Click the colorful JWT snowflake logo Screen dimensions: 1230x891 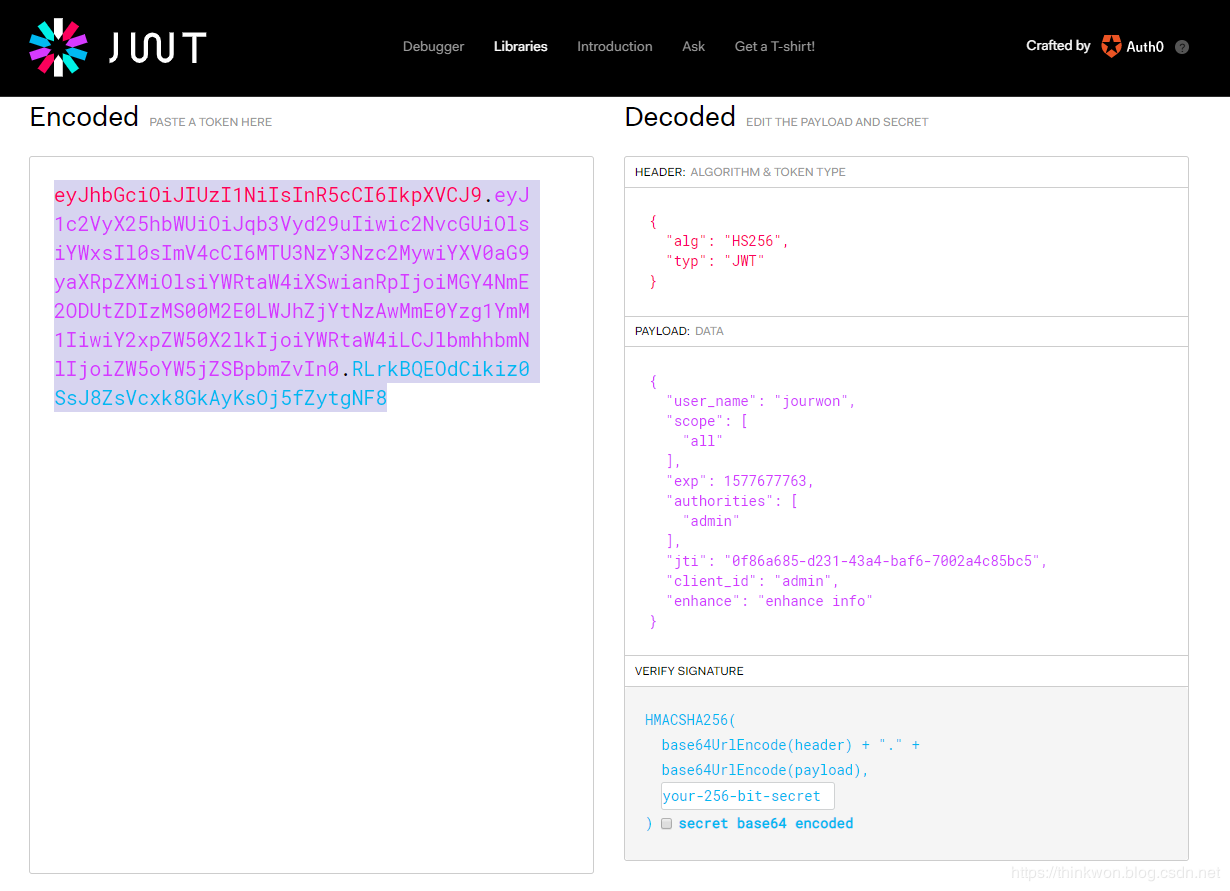[57, 47]
